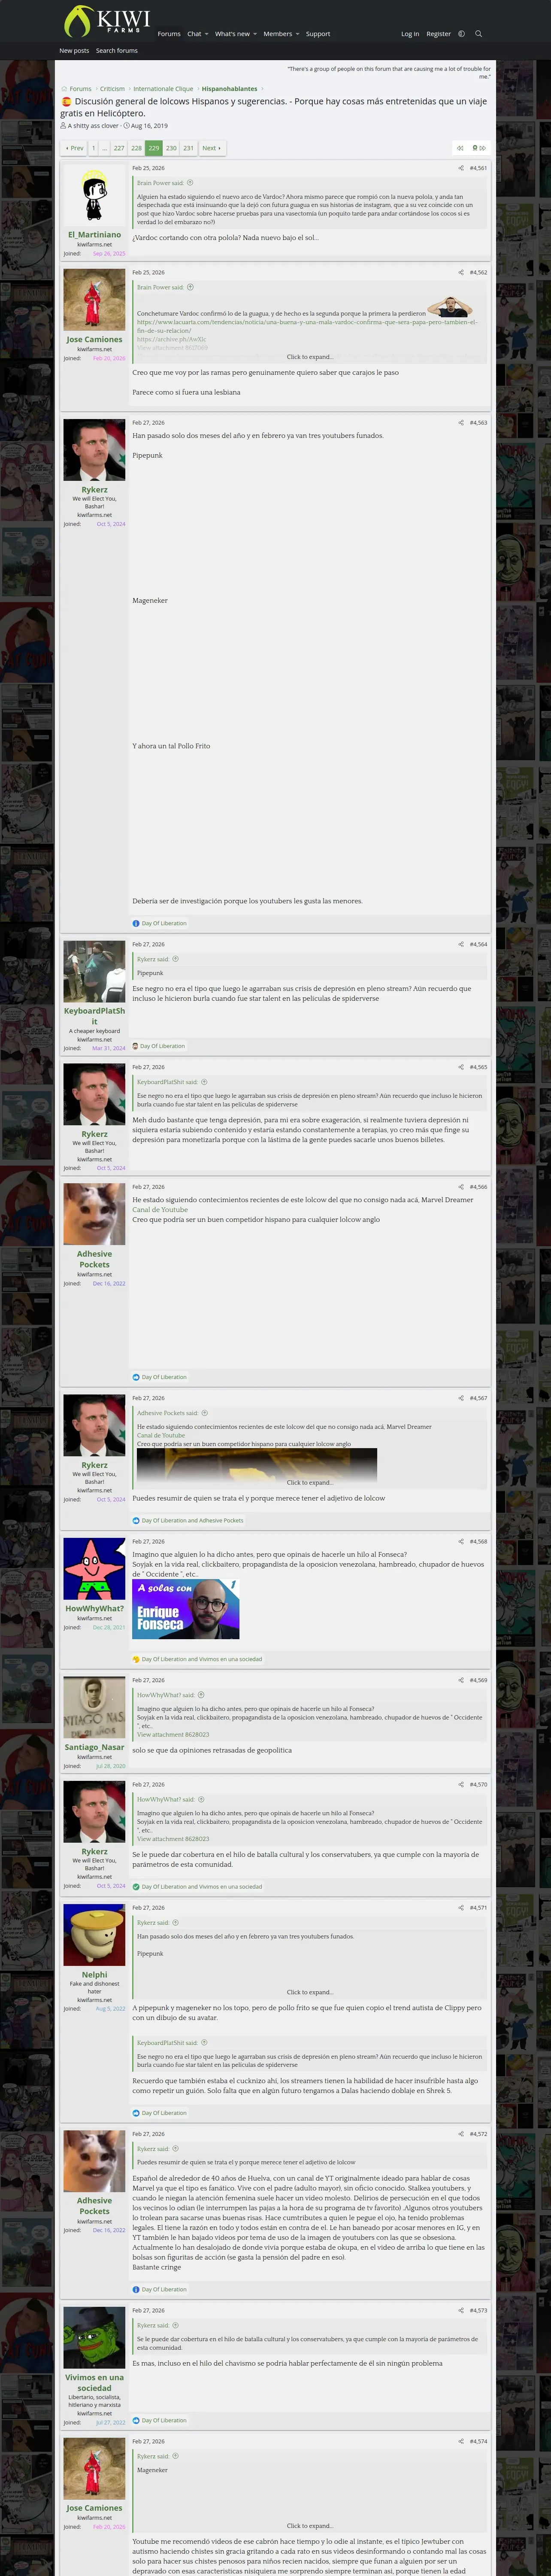Open the Support nav item
551x2576 pixels.
318,34
